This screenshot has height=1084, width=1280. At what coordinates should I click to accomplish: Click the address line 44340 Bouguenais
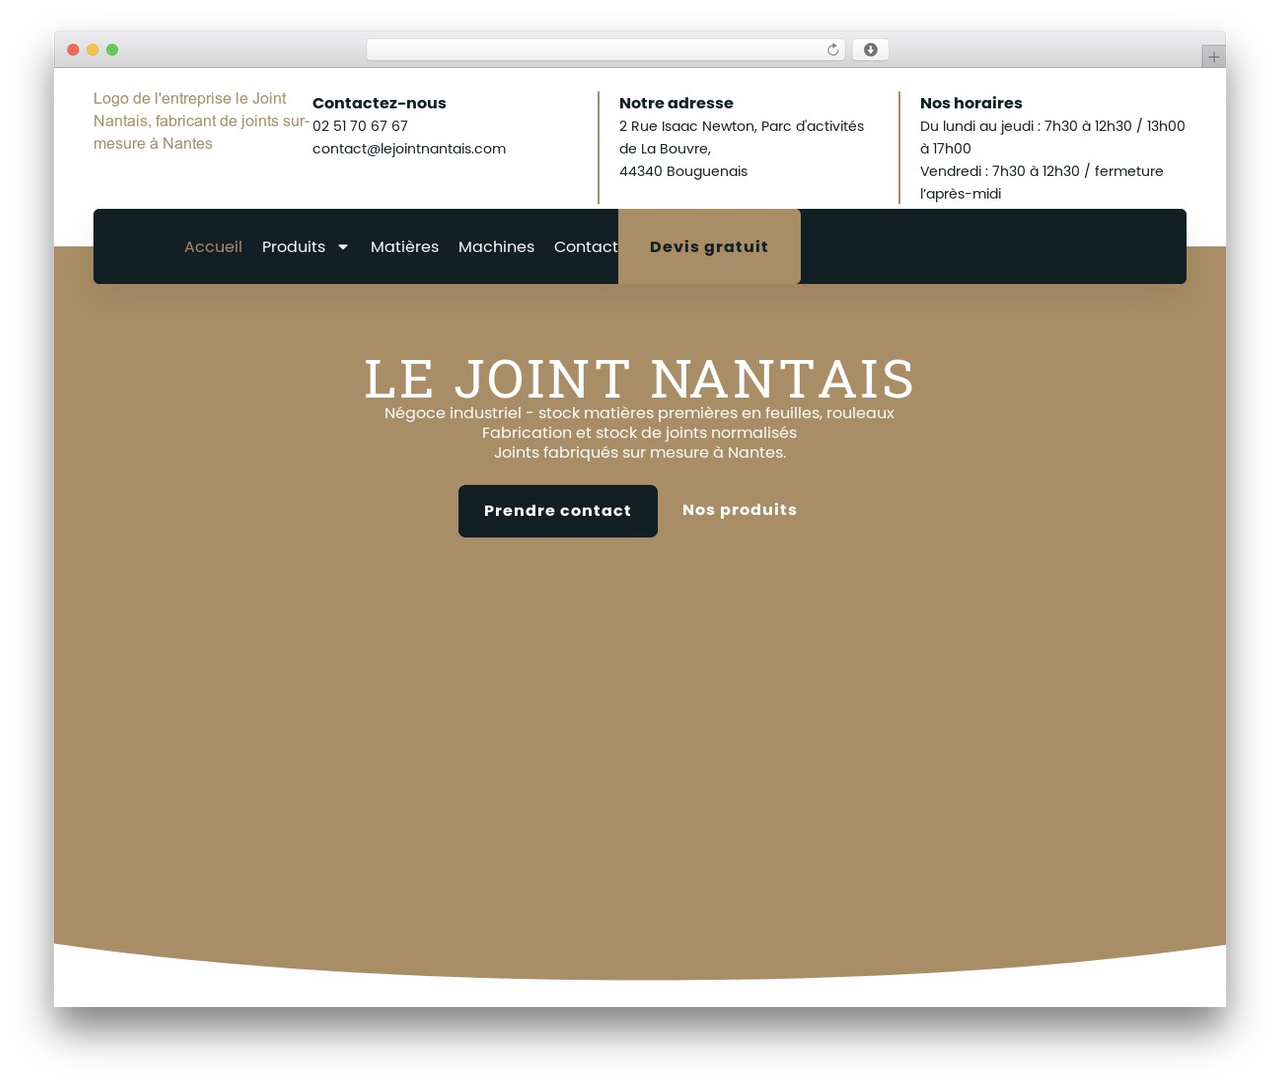[683, 171]
